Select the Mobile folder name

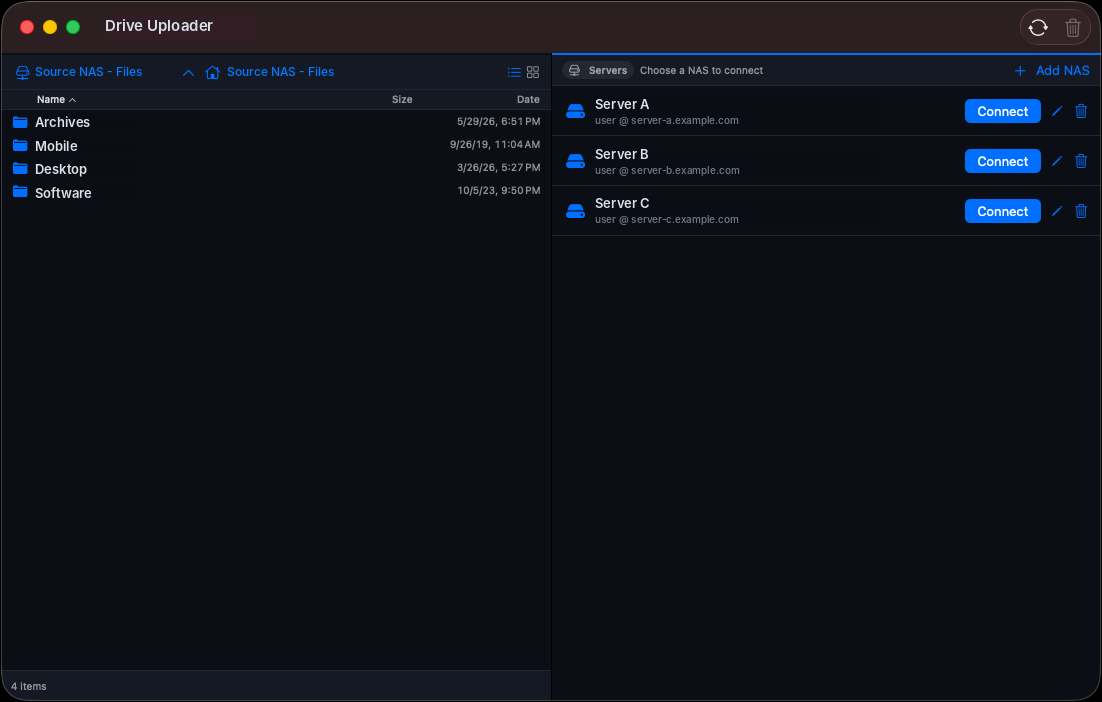[x=56, y=146]
